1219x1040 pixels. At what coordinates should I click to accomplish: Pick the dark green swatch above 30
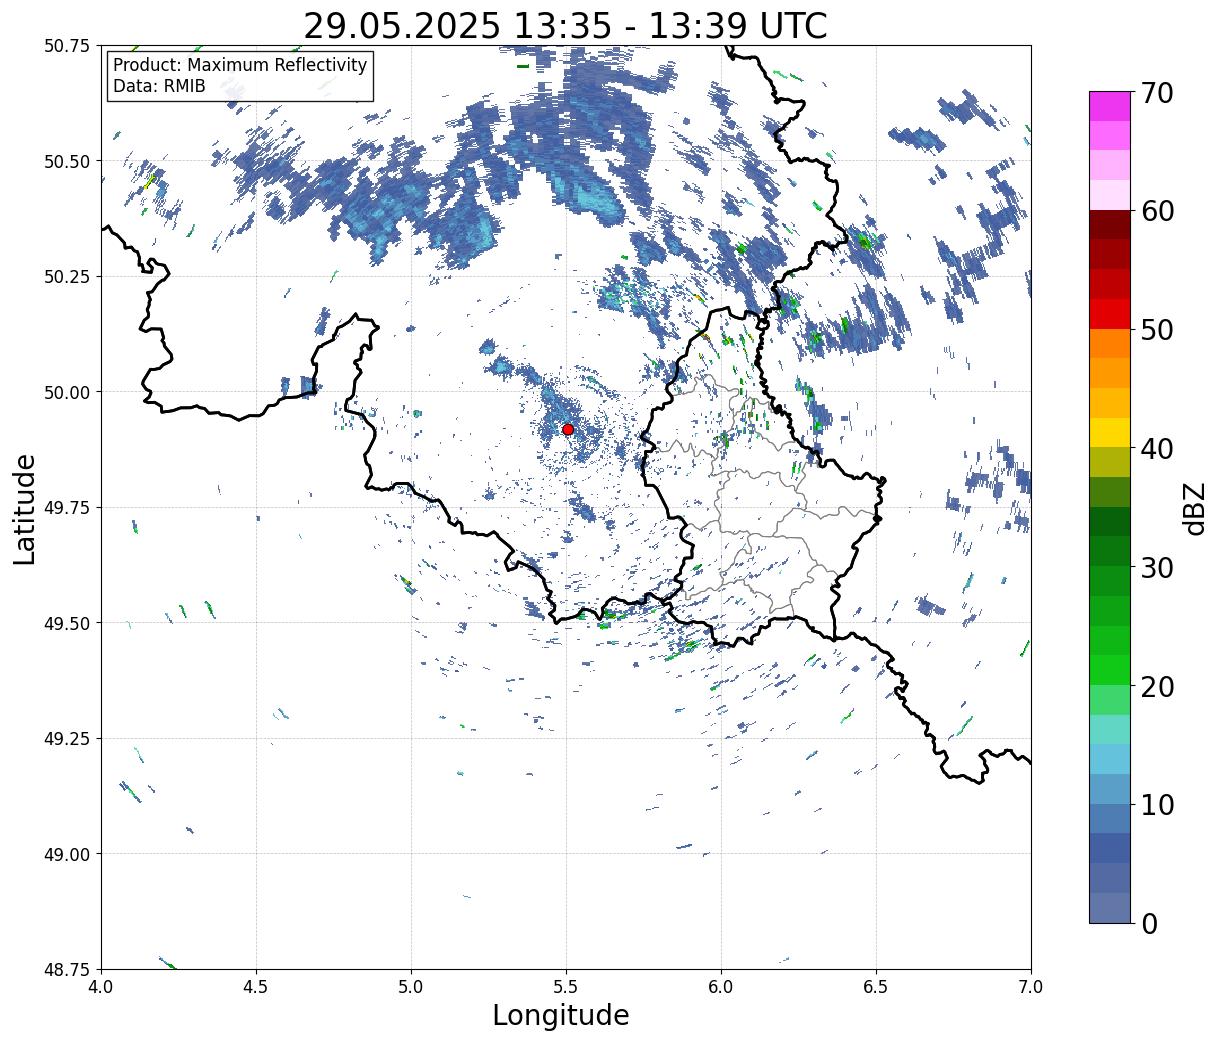(1109, 551)
